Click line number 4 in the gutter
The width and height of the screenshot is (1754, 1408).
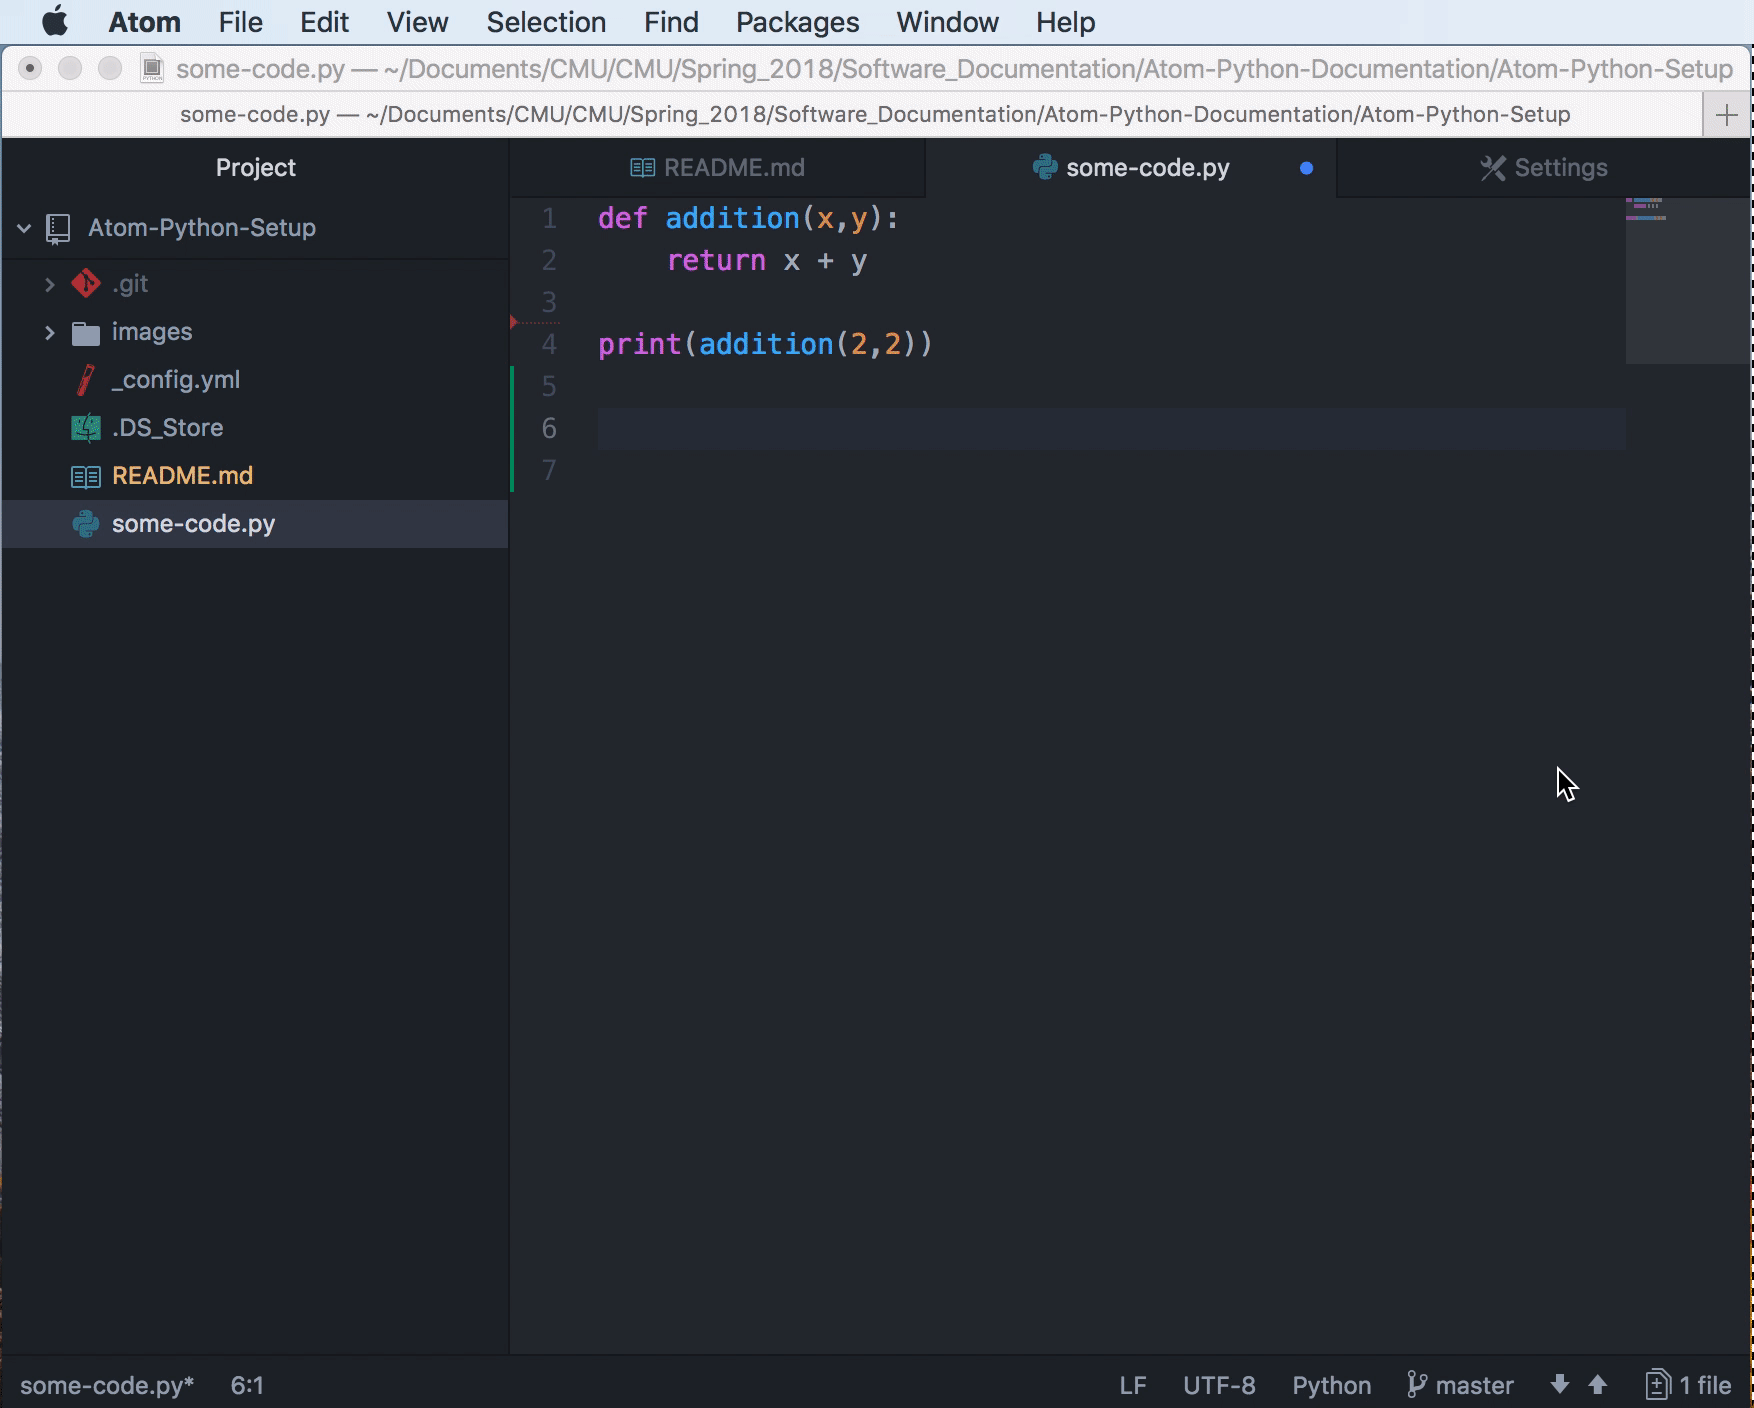[549, 345]
